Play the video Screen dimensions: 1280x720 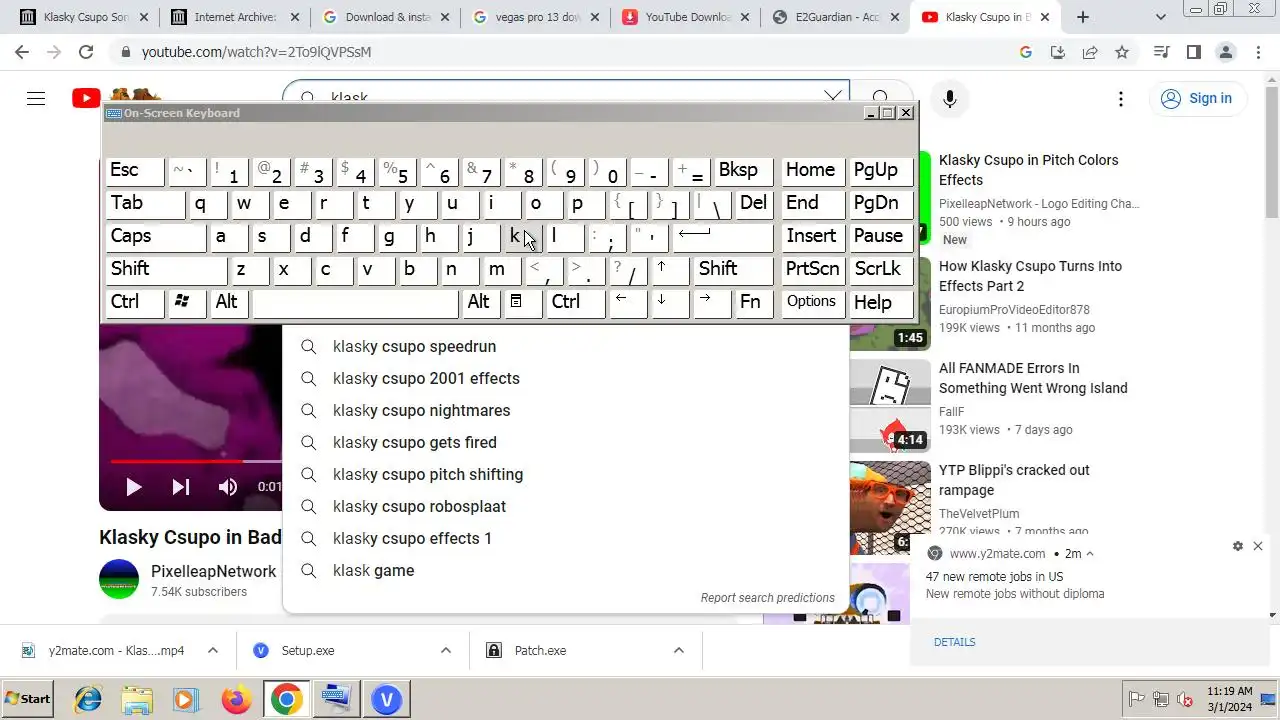(x=133, y=487)
